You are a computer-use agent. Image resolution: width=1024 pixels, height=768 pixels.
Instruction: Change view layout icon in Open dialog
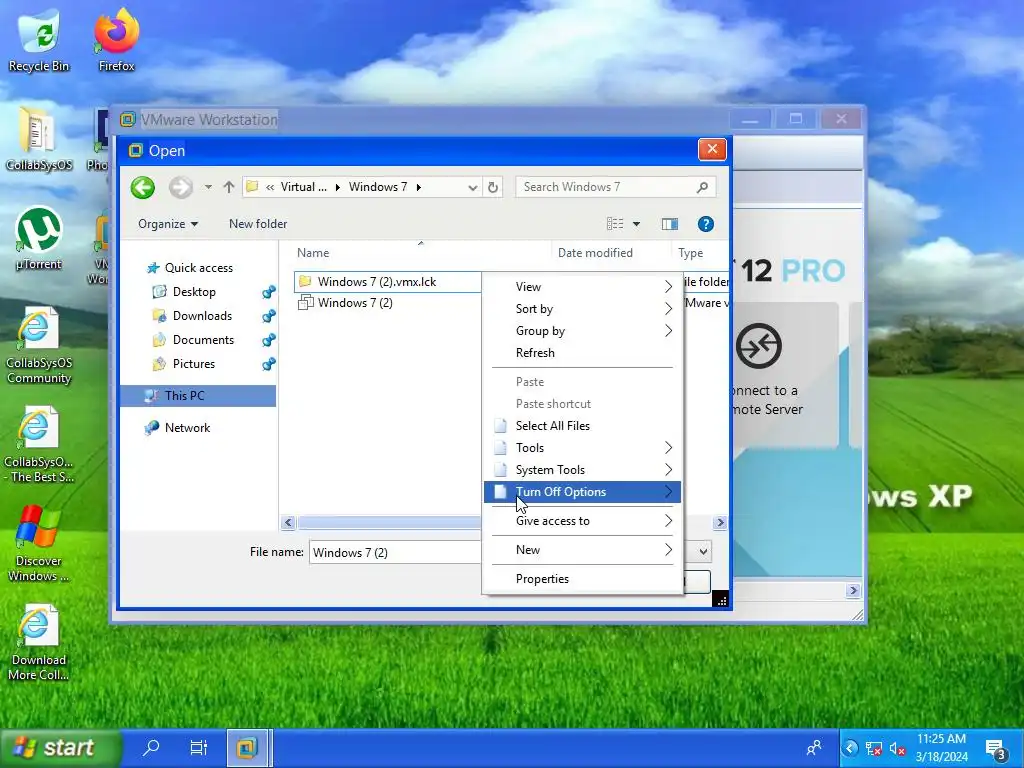pos(615,224)
